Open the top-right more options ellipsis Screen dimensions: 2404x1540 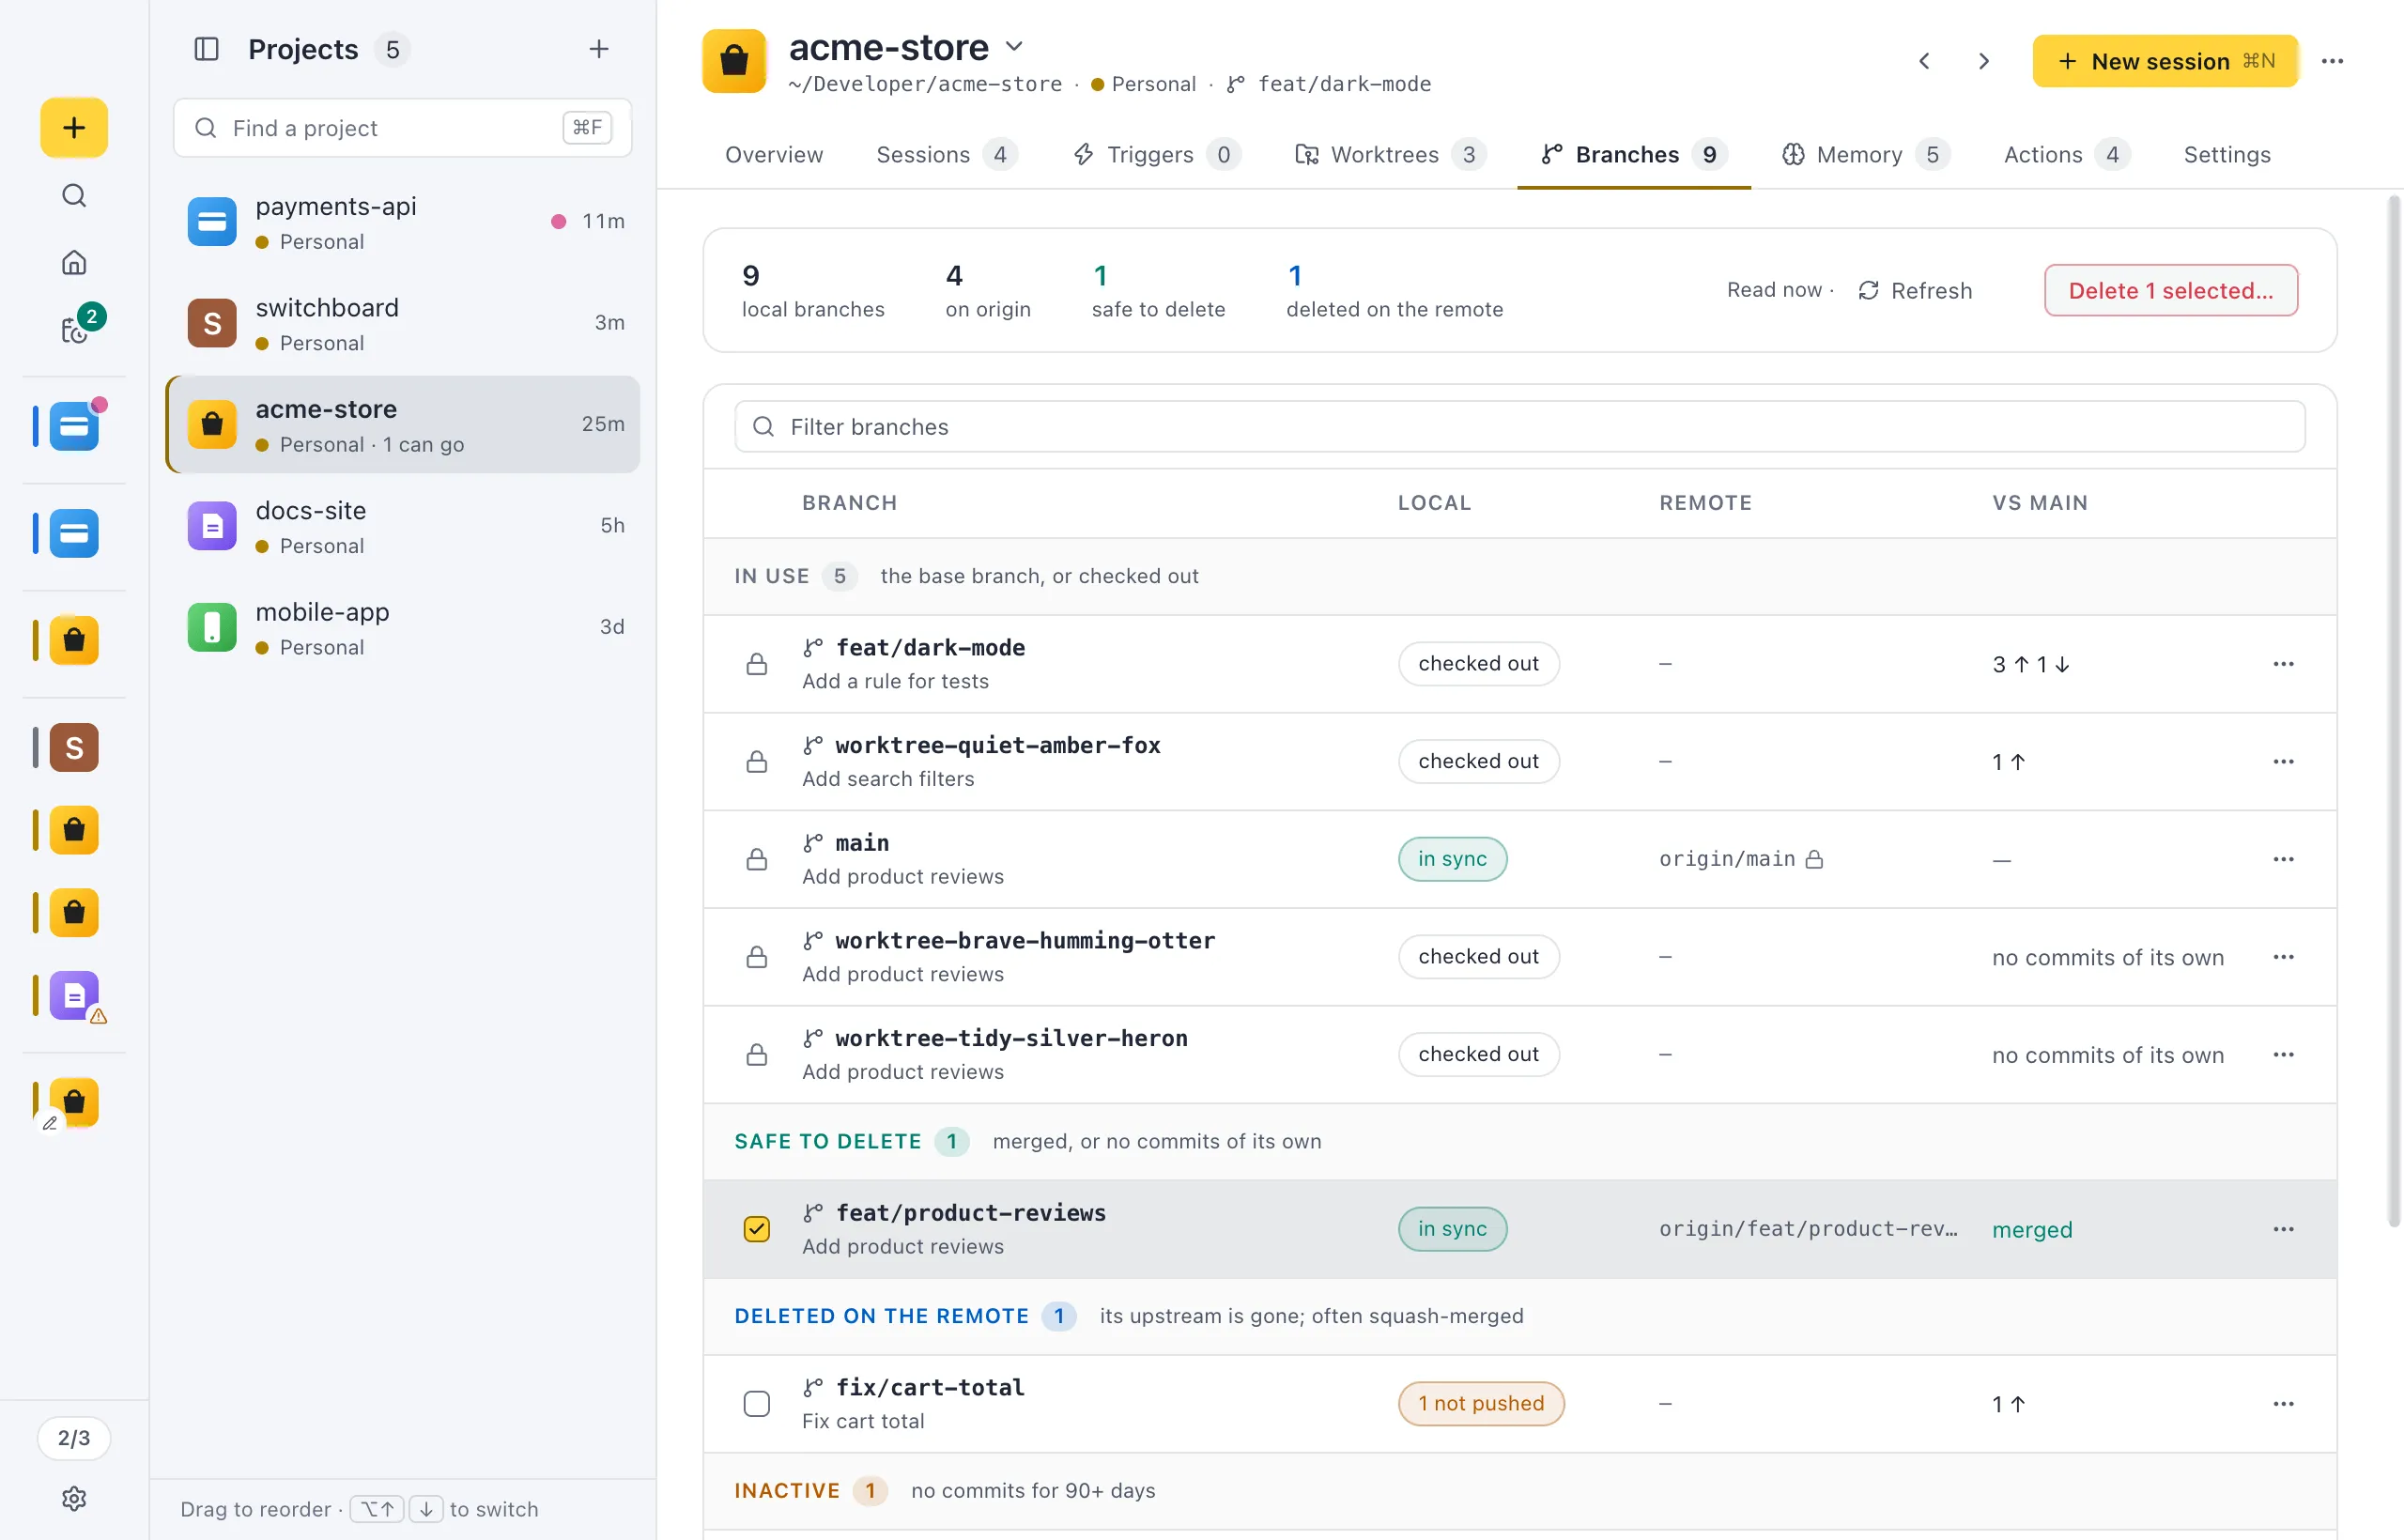tap(2333, 61)
